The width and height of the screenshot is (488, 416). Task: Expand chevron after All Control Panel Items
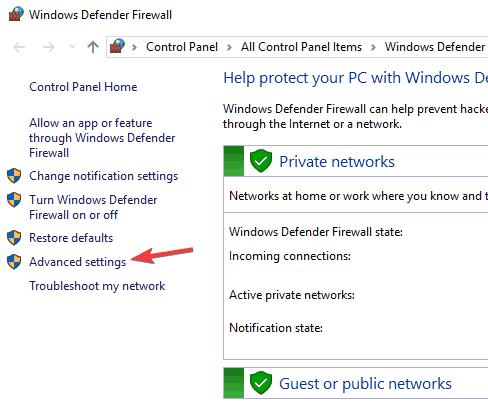click(373, 47)
